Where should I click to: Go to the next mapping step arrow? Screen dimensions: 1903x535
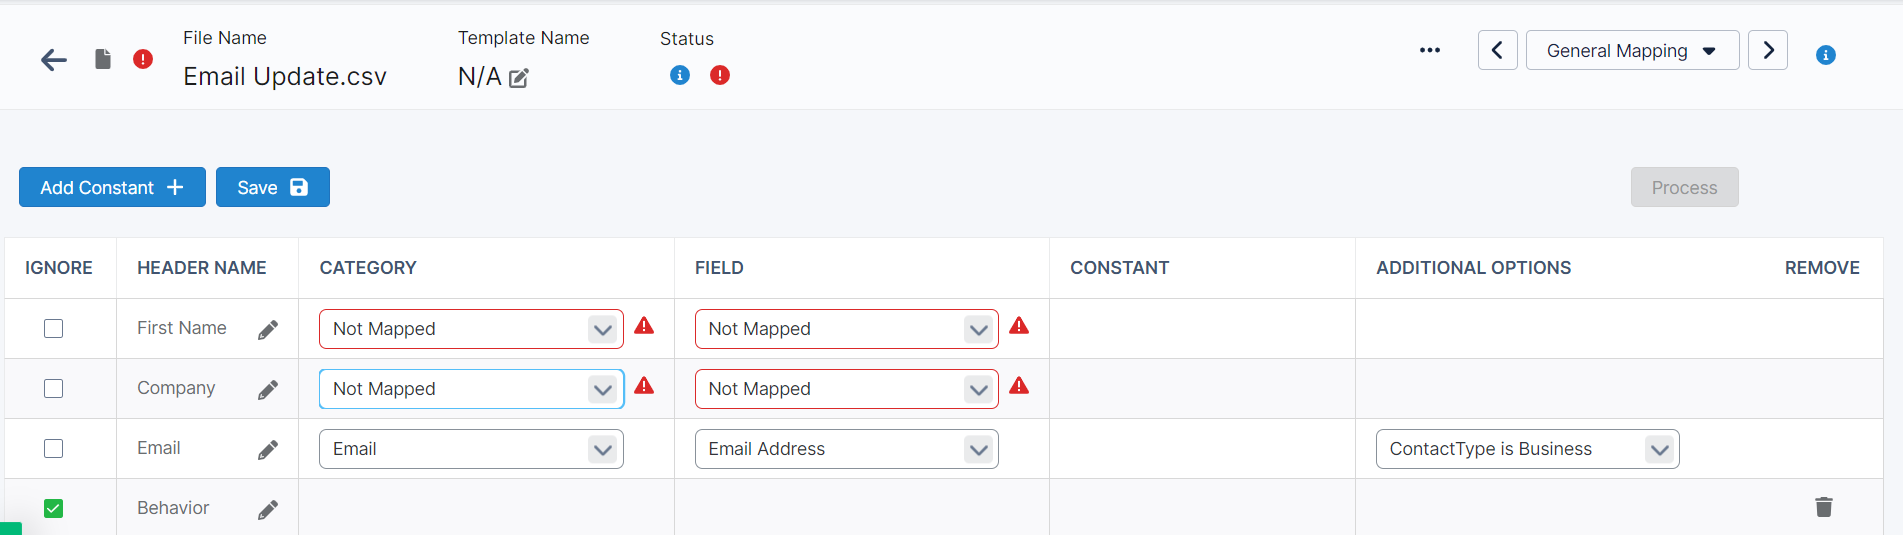click(1768, 50)
